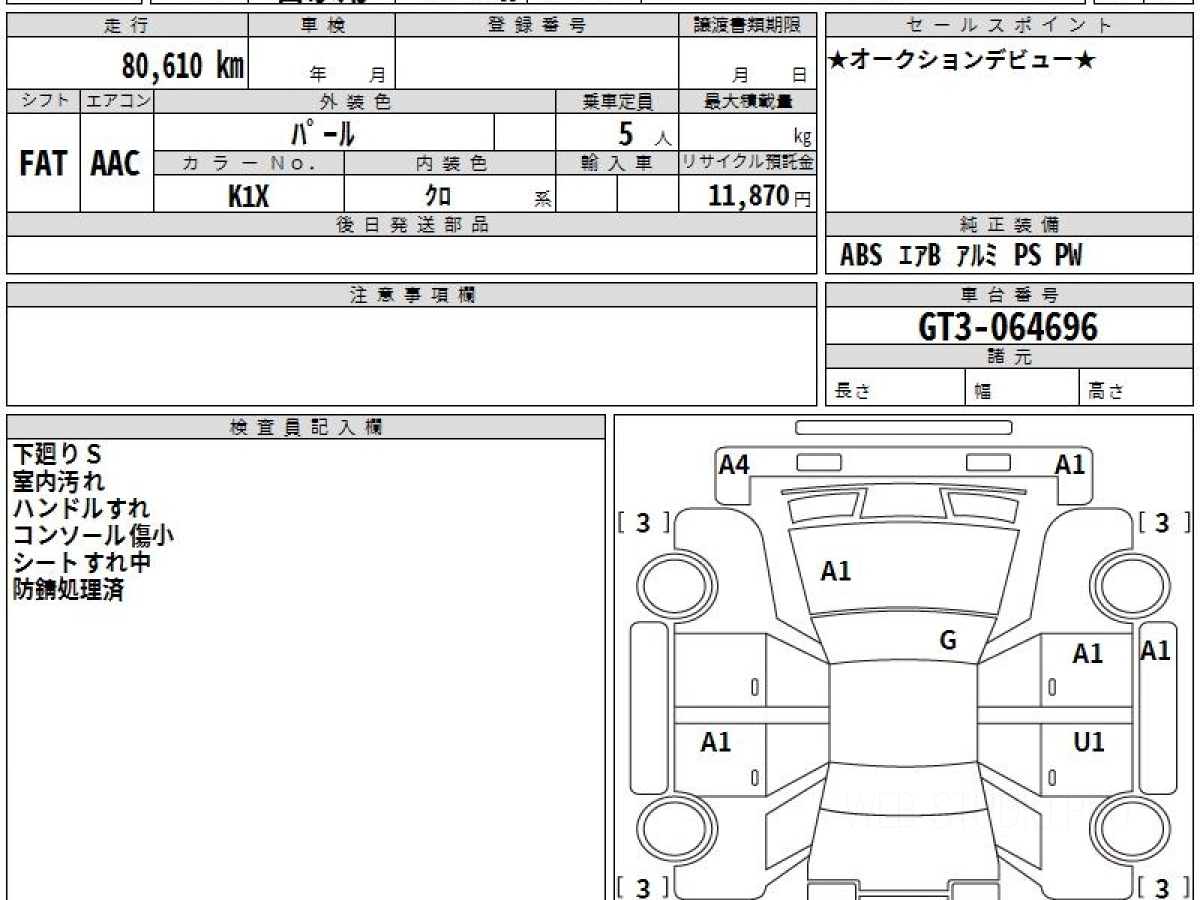1200x900 pixels.
Task: Click the シフト header cell
Action: [43, 102]
